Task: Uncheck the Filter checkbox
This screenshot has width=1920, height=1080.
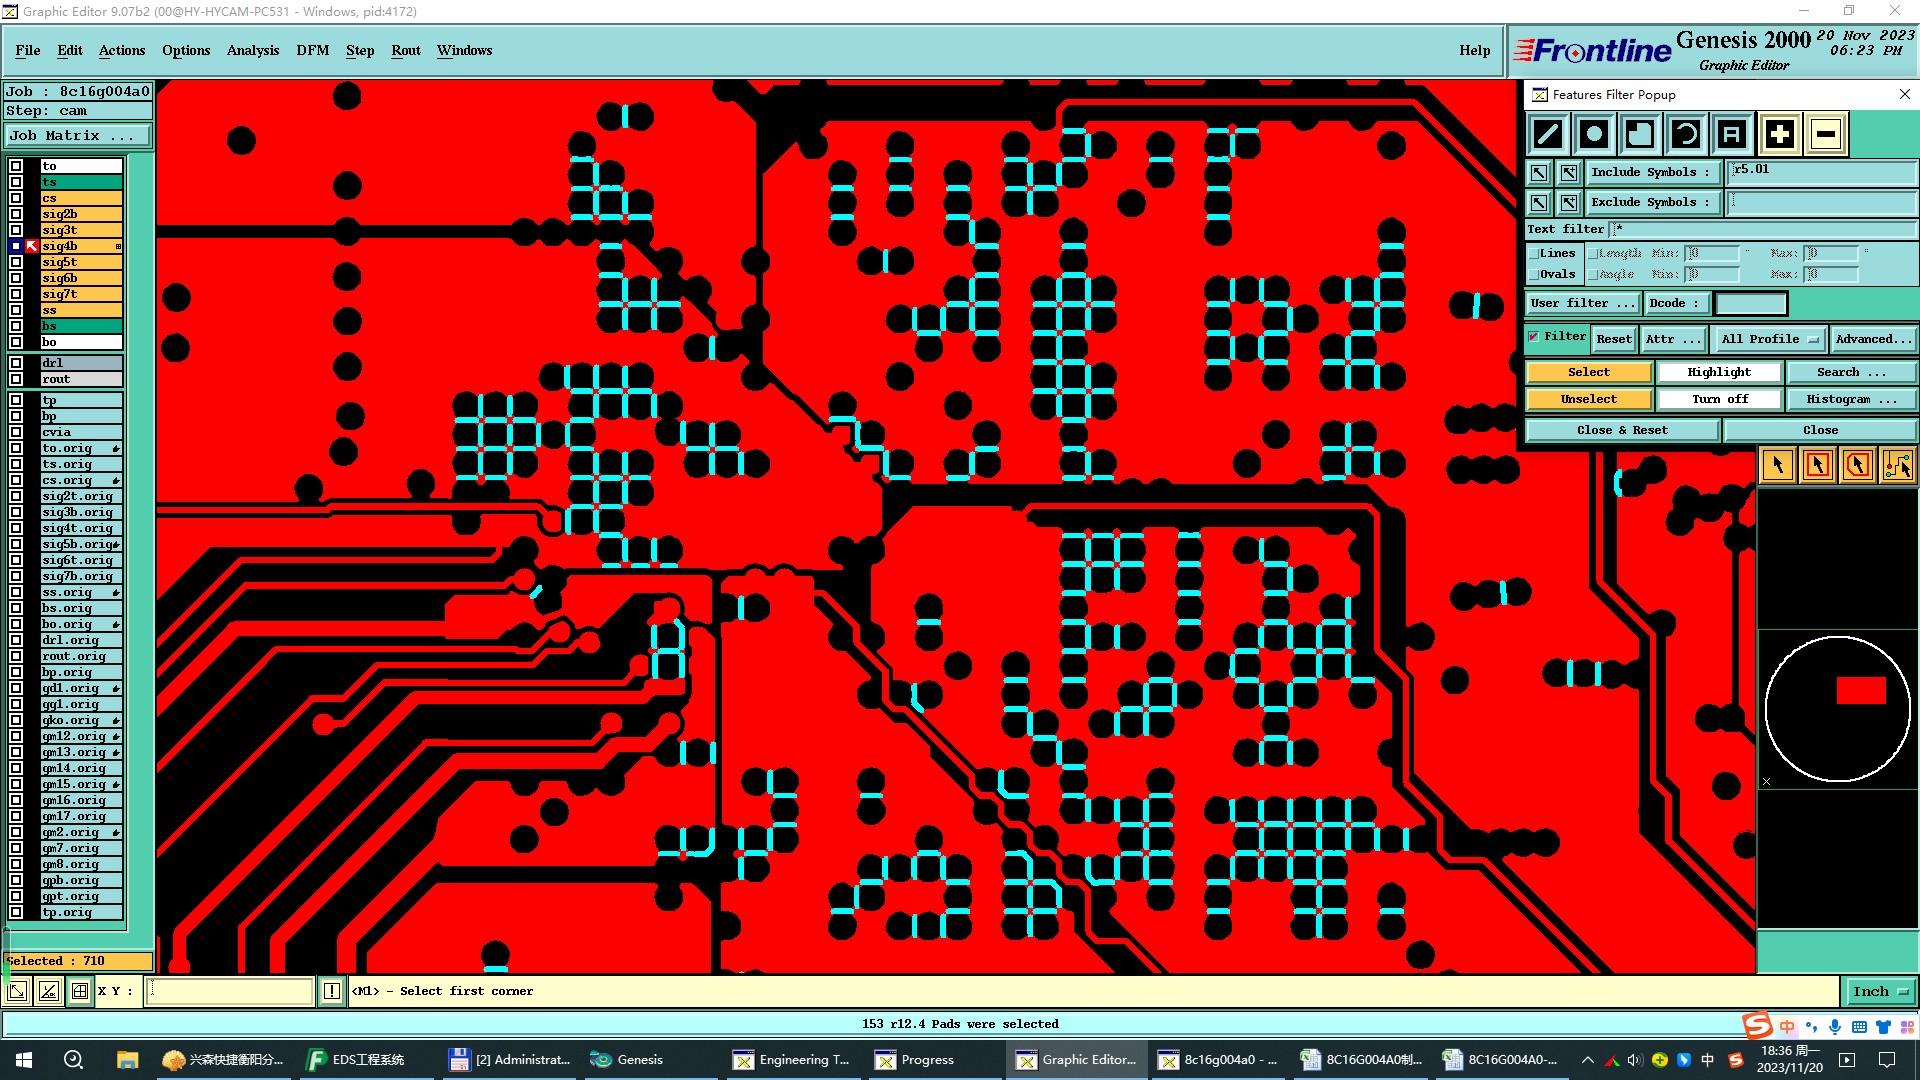Action: pyautogui.click(x=1534, y=337)
